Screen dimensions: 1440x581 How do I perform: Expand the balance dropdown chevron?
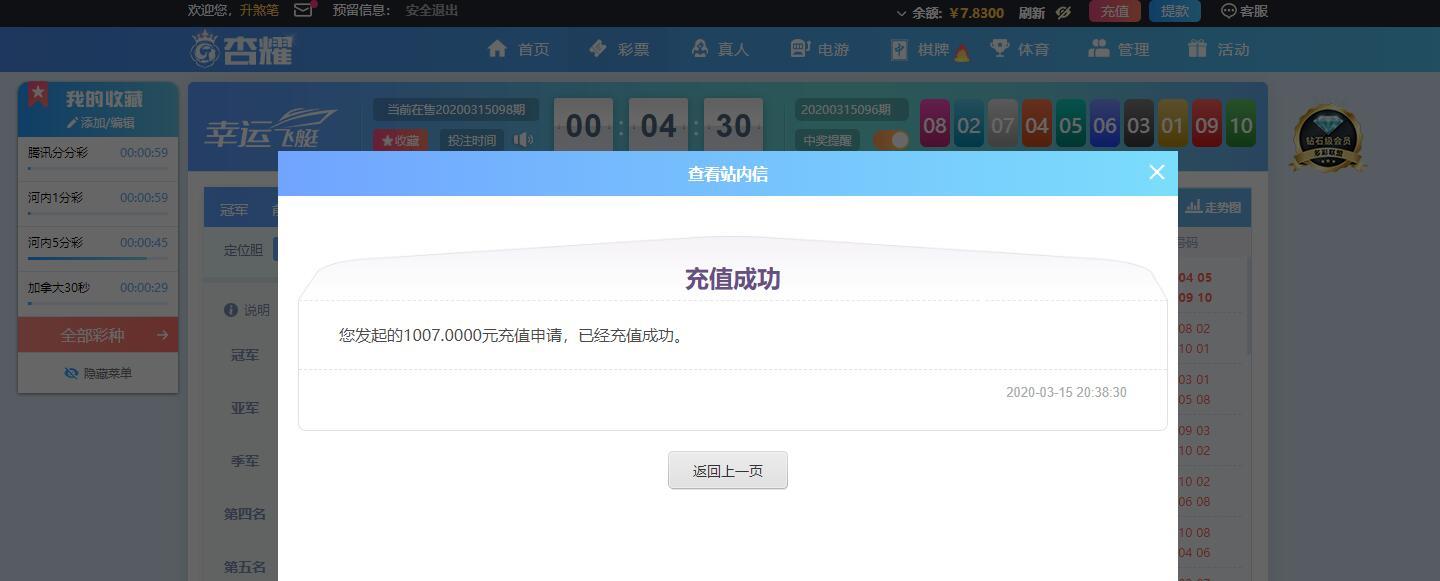[x=902, y=13]
